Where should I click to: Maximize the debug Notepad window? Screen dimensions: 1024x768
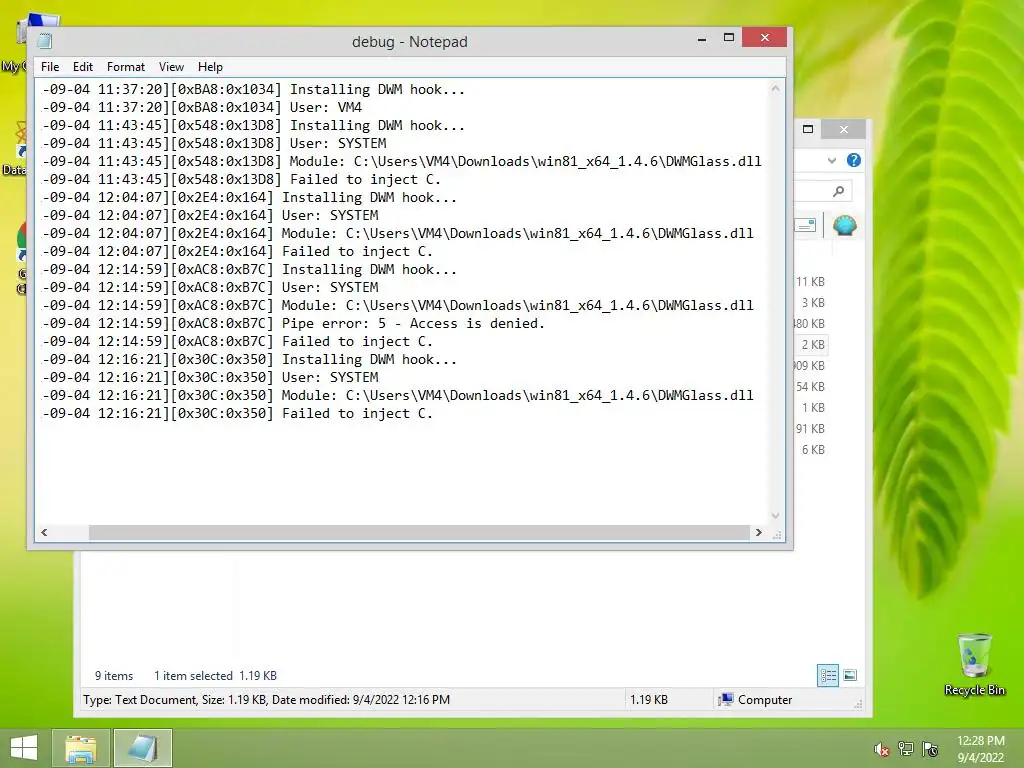click(729, 38)
